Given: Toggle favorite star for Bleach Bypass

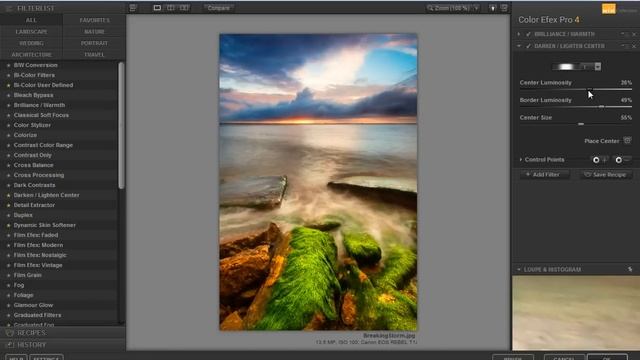Looking at the screenshot, I should [8, 96].
